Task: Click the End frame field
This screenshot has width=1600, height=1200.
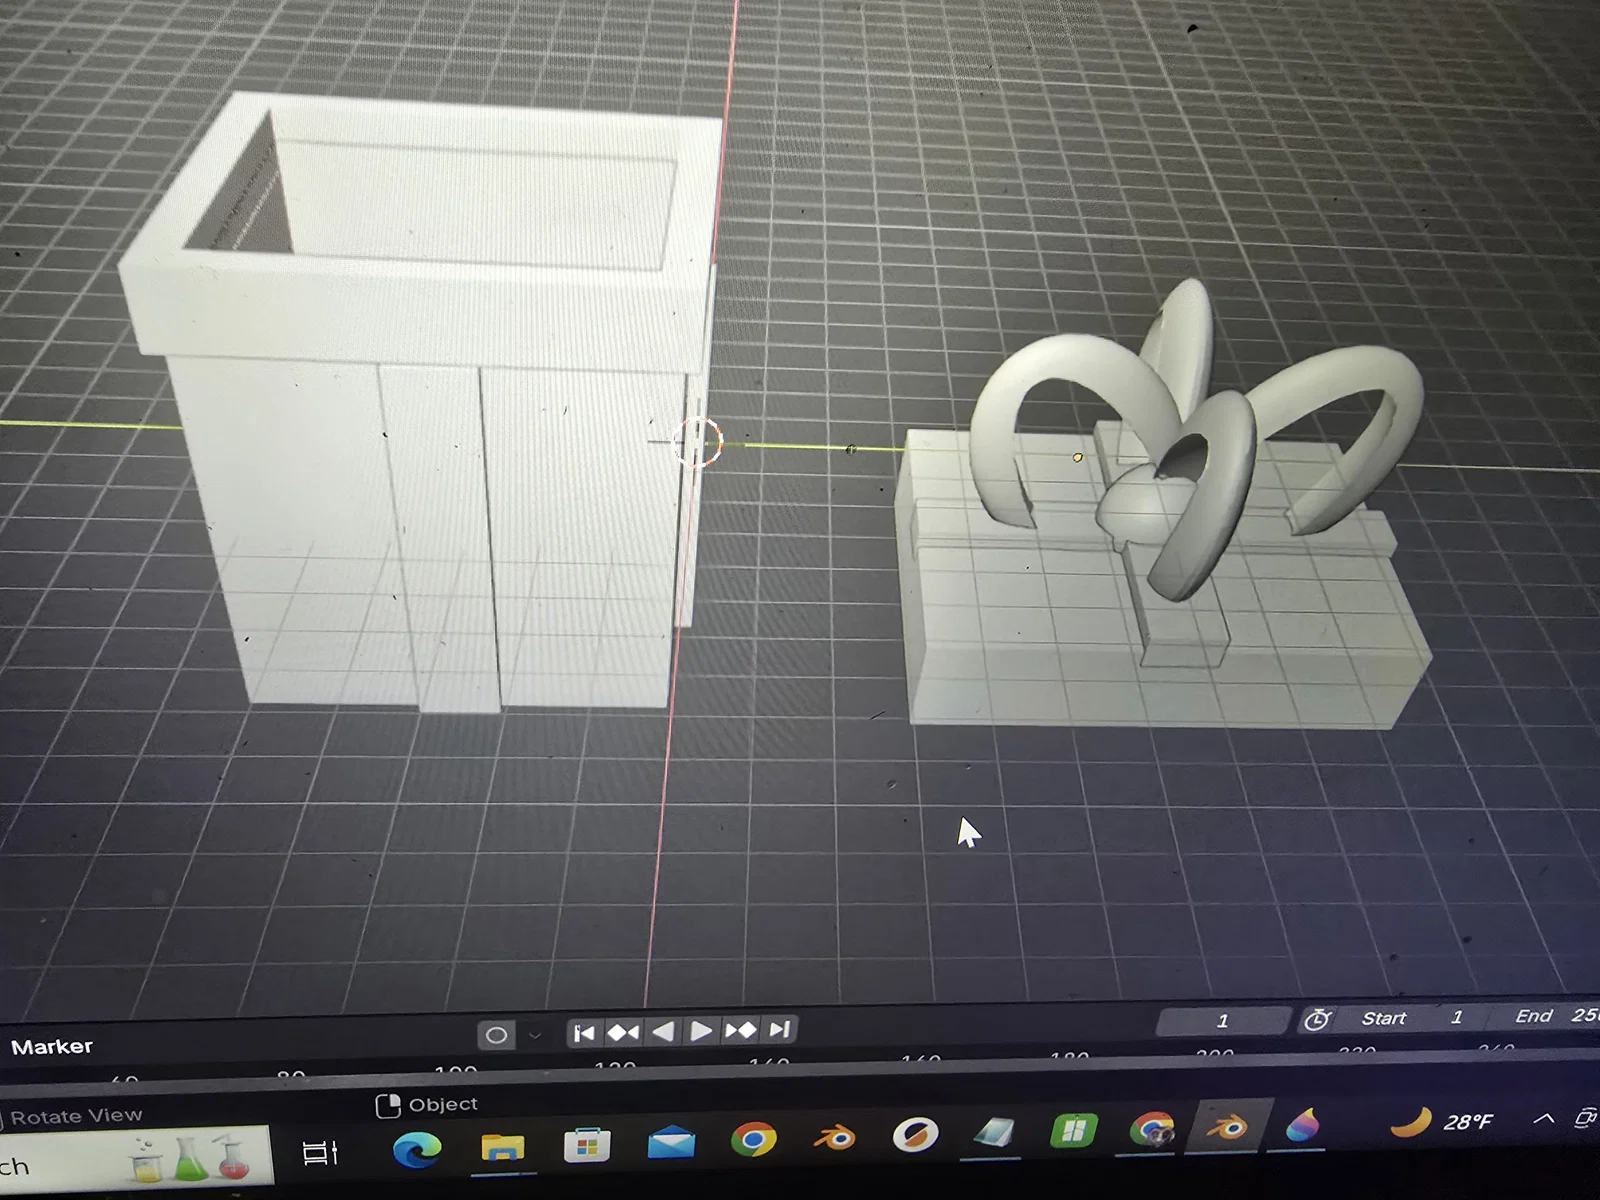Action: (1545, 1016)
